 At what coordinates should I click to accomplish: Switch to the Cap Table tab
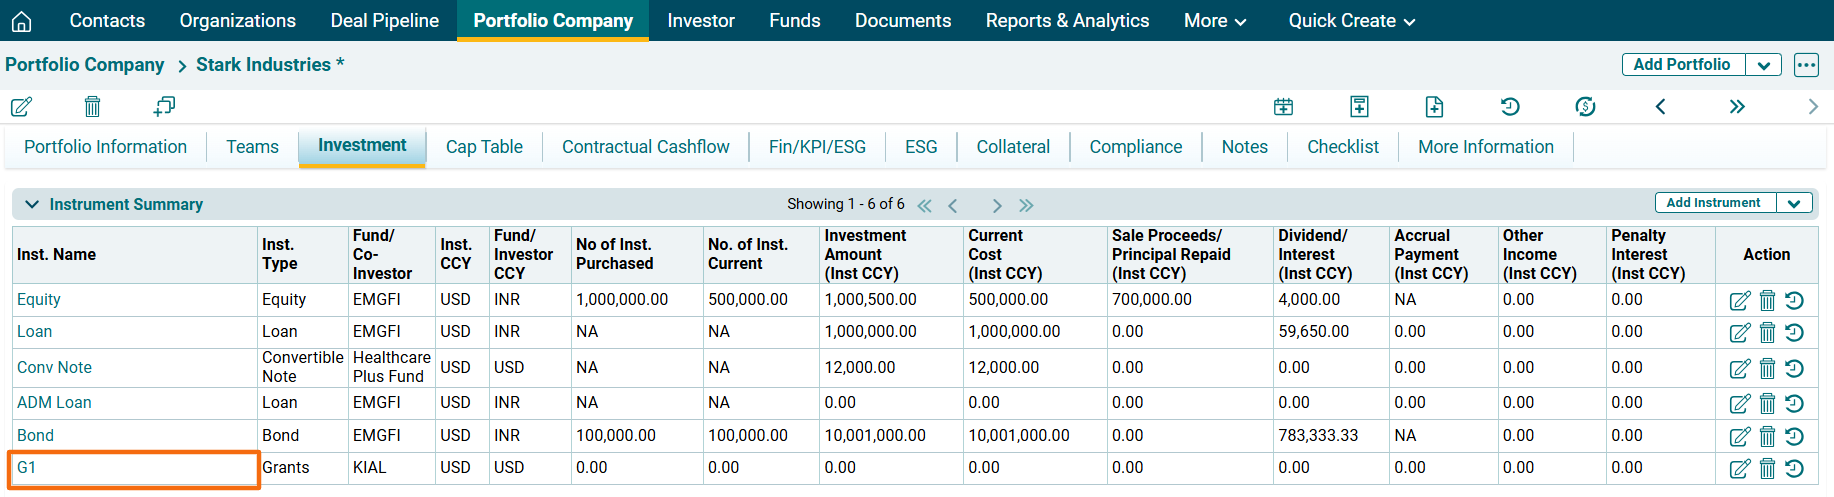pyautogui.click(x=484, y=147)
